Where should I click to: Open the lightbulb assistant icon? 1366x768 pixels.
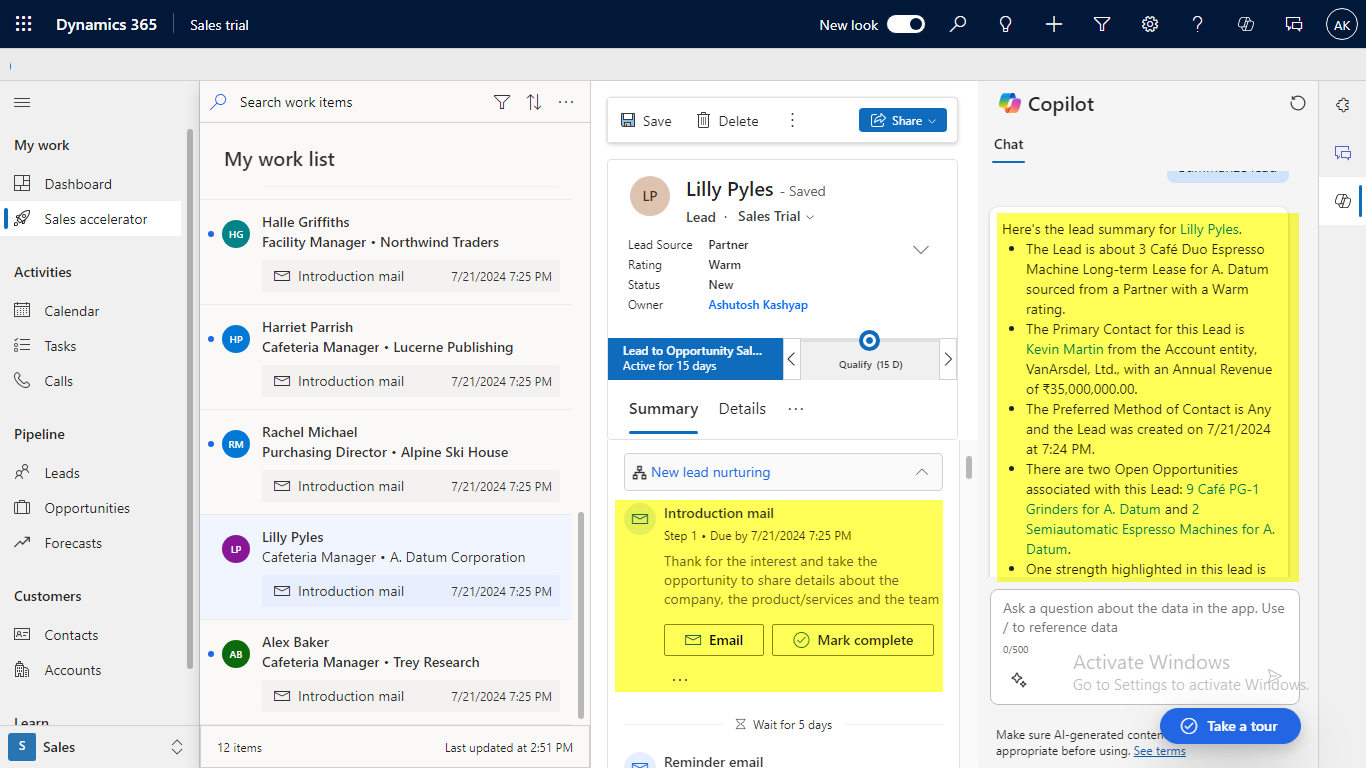pos(1006,24)
